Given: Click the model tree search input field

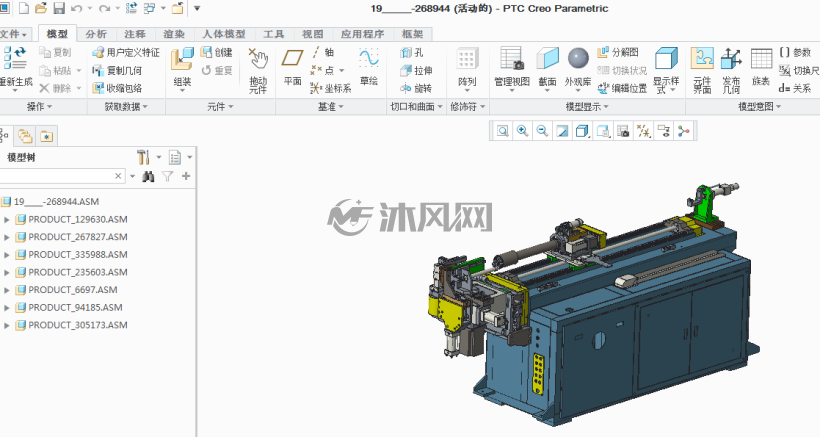Looking at the screenshot, I should click(x=55, y=176).
